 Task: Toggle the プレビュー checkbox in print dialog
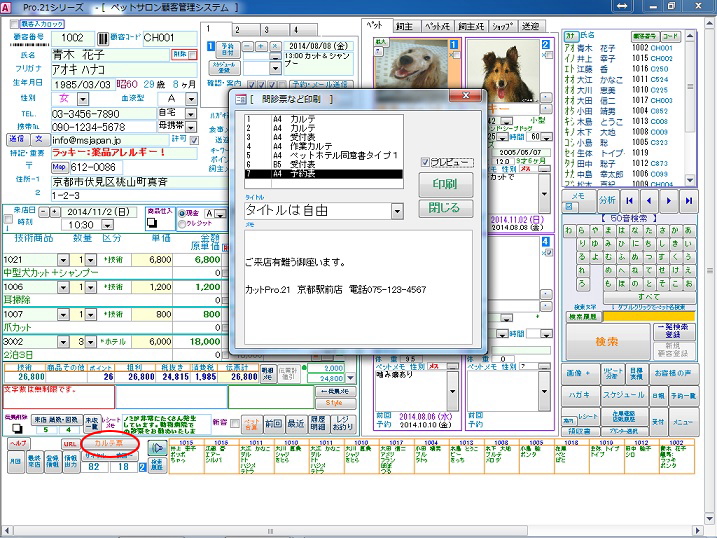(x=425, y=162)
